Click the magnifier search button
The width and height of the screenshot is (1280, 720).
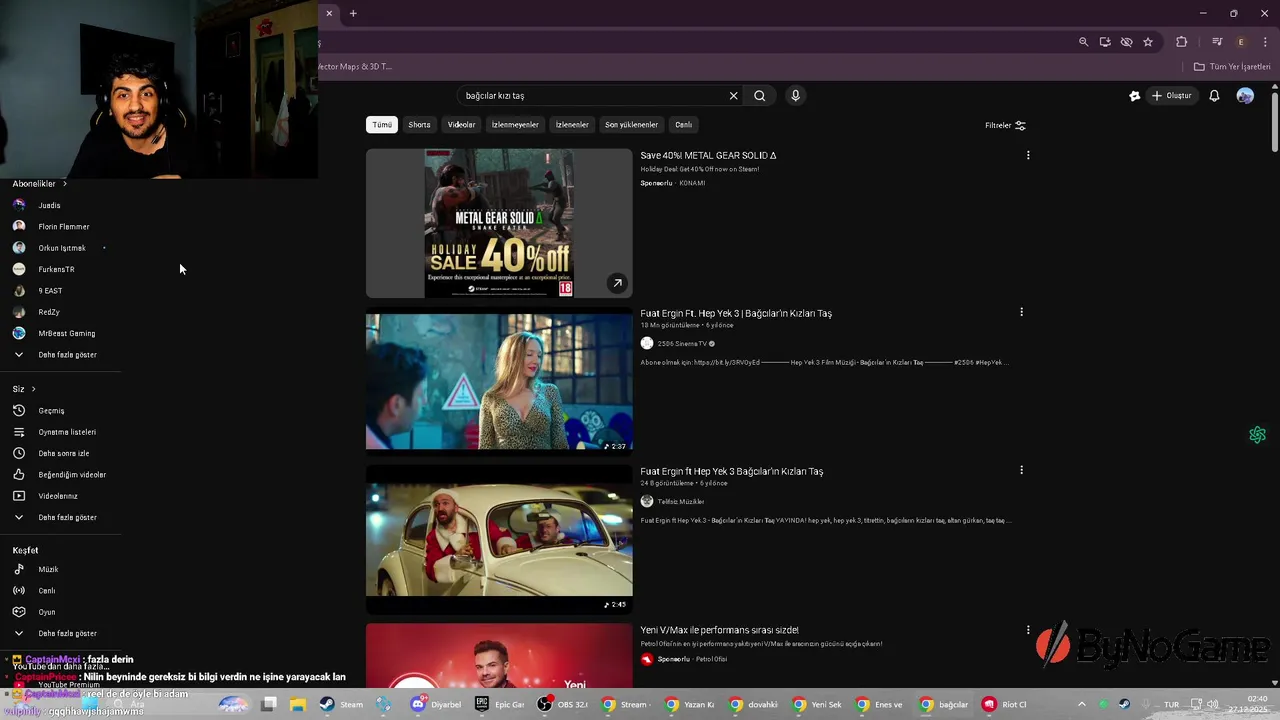click(x=760, y=96)
